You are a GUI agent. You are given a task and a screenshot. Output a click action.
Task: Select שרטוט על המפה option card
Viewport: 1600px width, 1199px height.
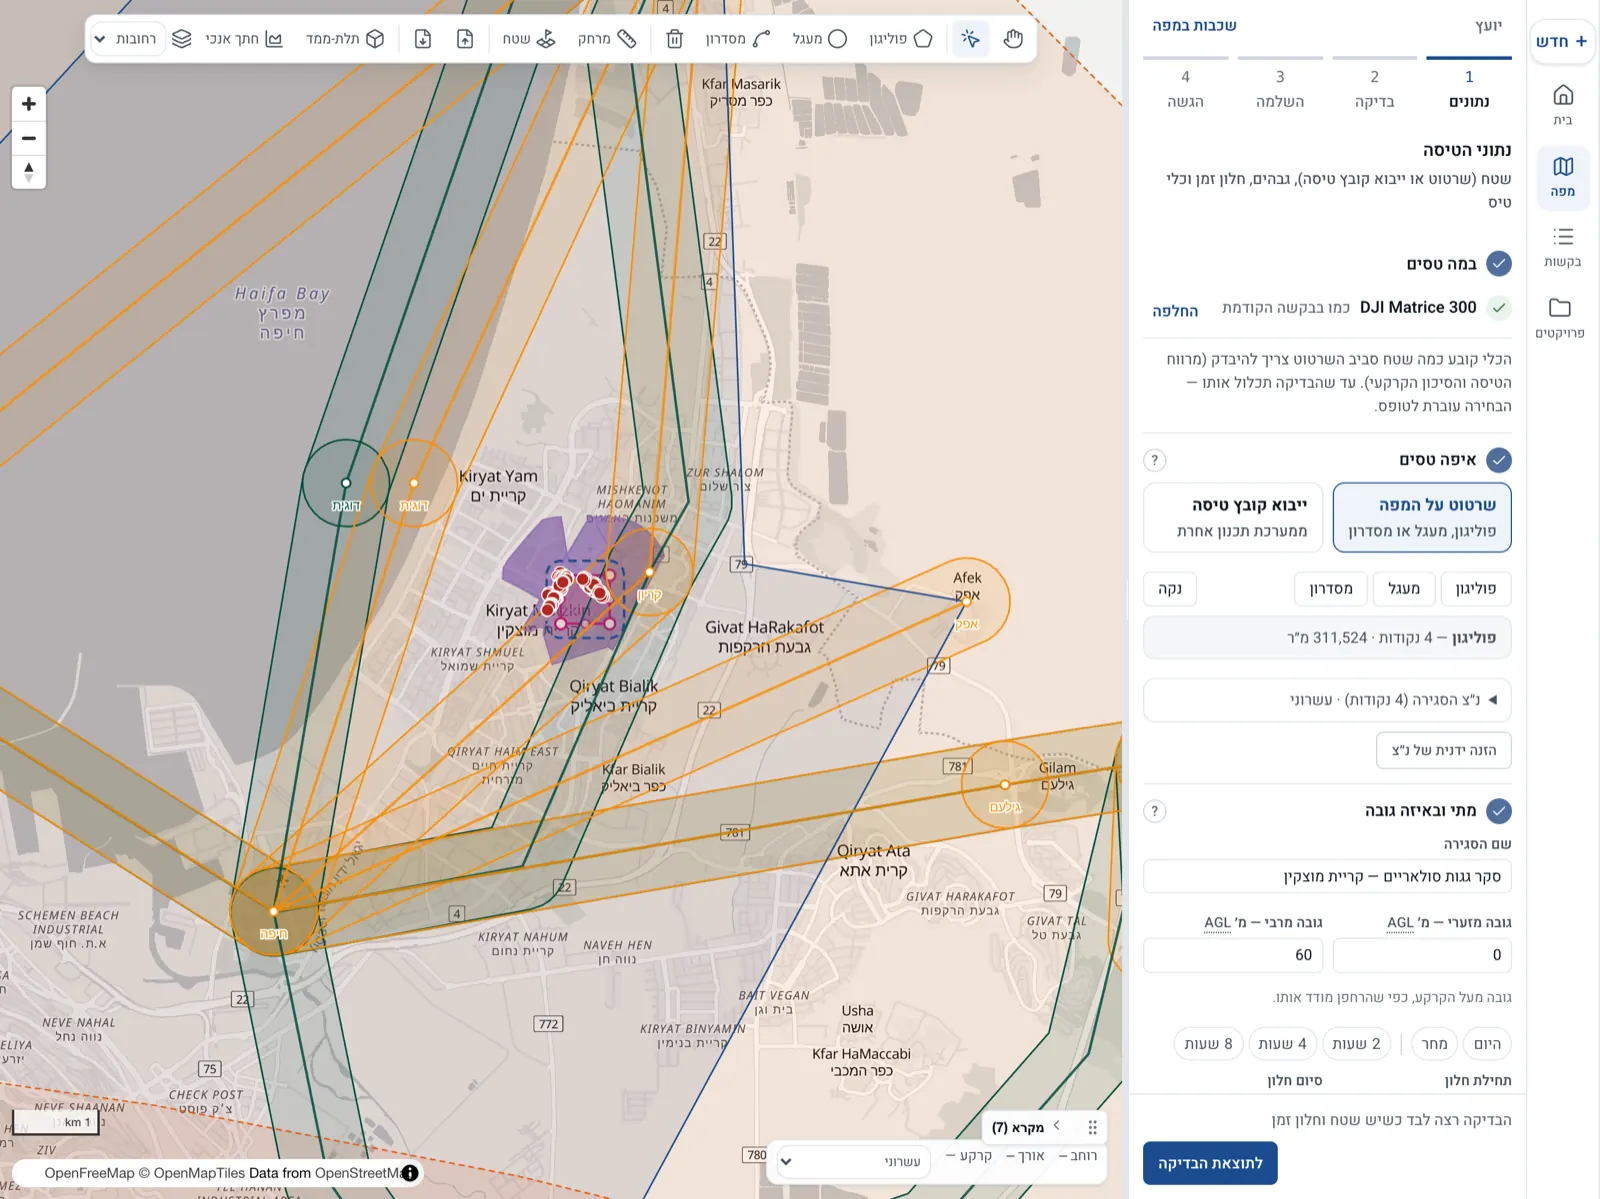click(1422, 518)
